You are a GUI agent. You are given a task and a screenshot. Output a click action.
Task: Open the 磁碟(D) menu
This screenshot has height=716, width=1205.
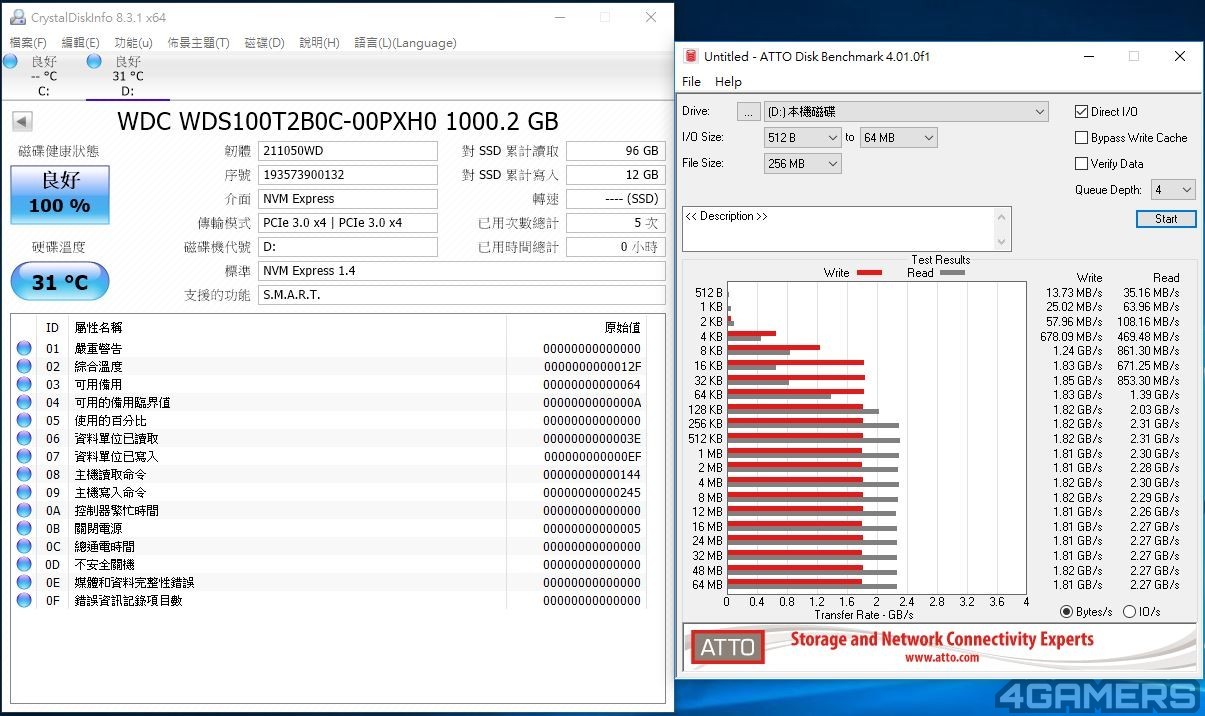264,43
